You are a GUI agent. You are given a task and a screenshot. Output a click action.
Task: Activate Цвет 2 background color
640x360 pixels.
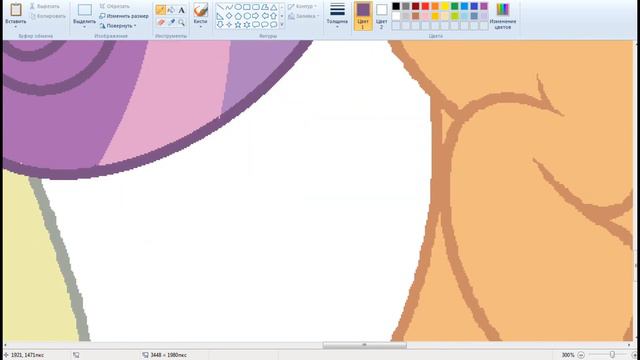[382, 16]
